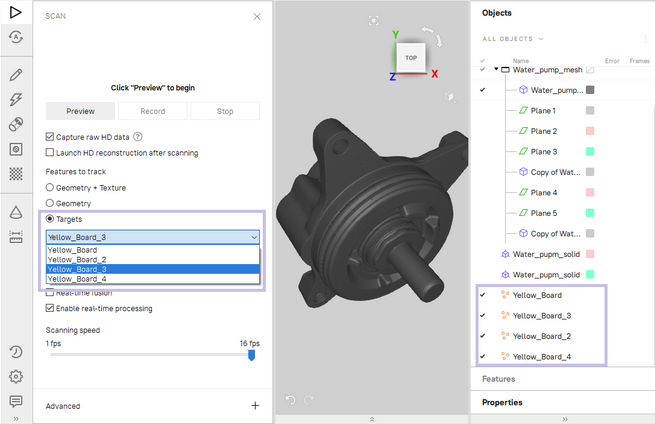Enable Launch HD reconstruction after scanning

[50, 152]
